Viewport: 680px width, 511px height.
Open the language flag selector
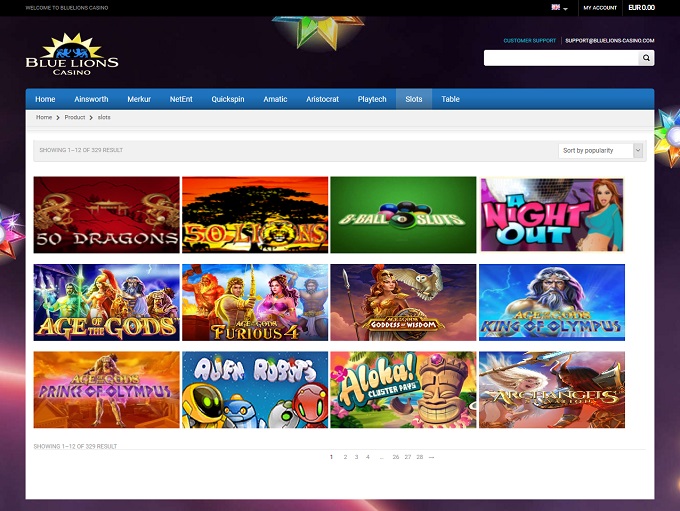[559, 7]
